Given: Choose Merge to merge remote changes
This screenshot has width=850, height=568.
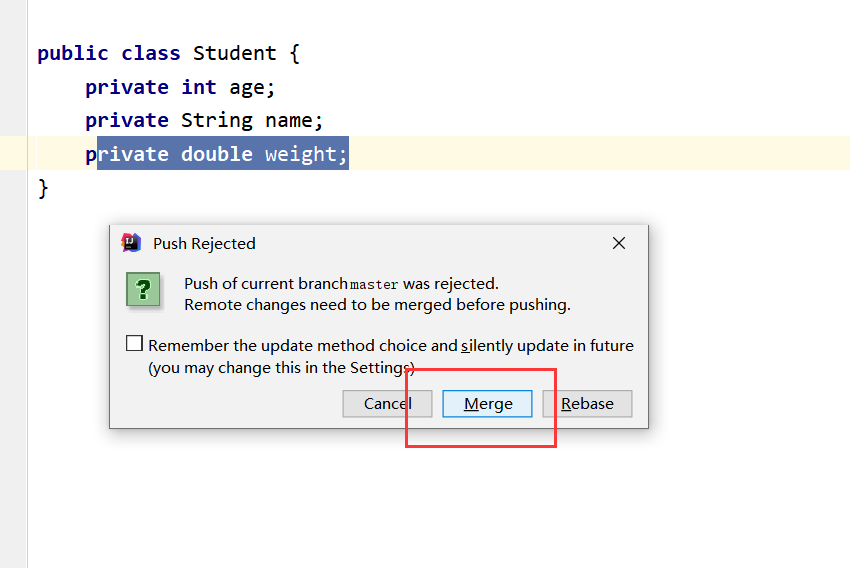Looking at the screenshot, I should coord(488,404).
